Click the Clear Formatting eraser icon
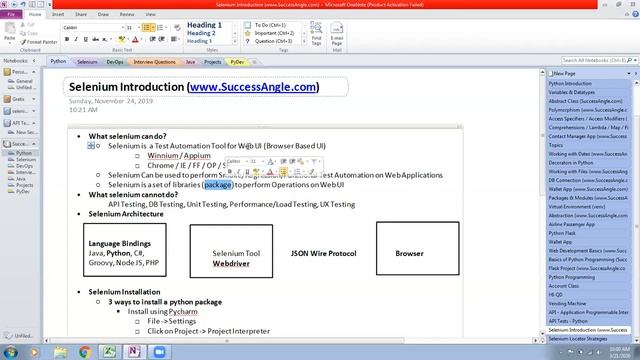Viewport: 640px width, 360px height. (177, 28)
